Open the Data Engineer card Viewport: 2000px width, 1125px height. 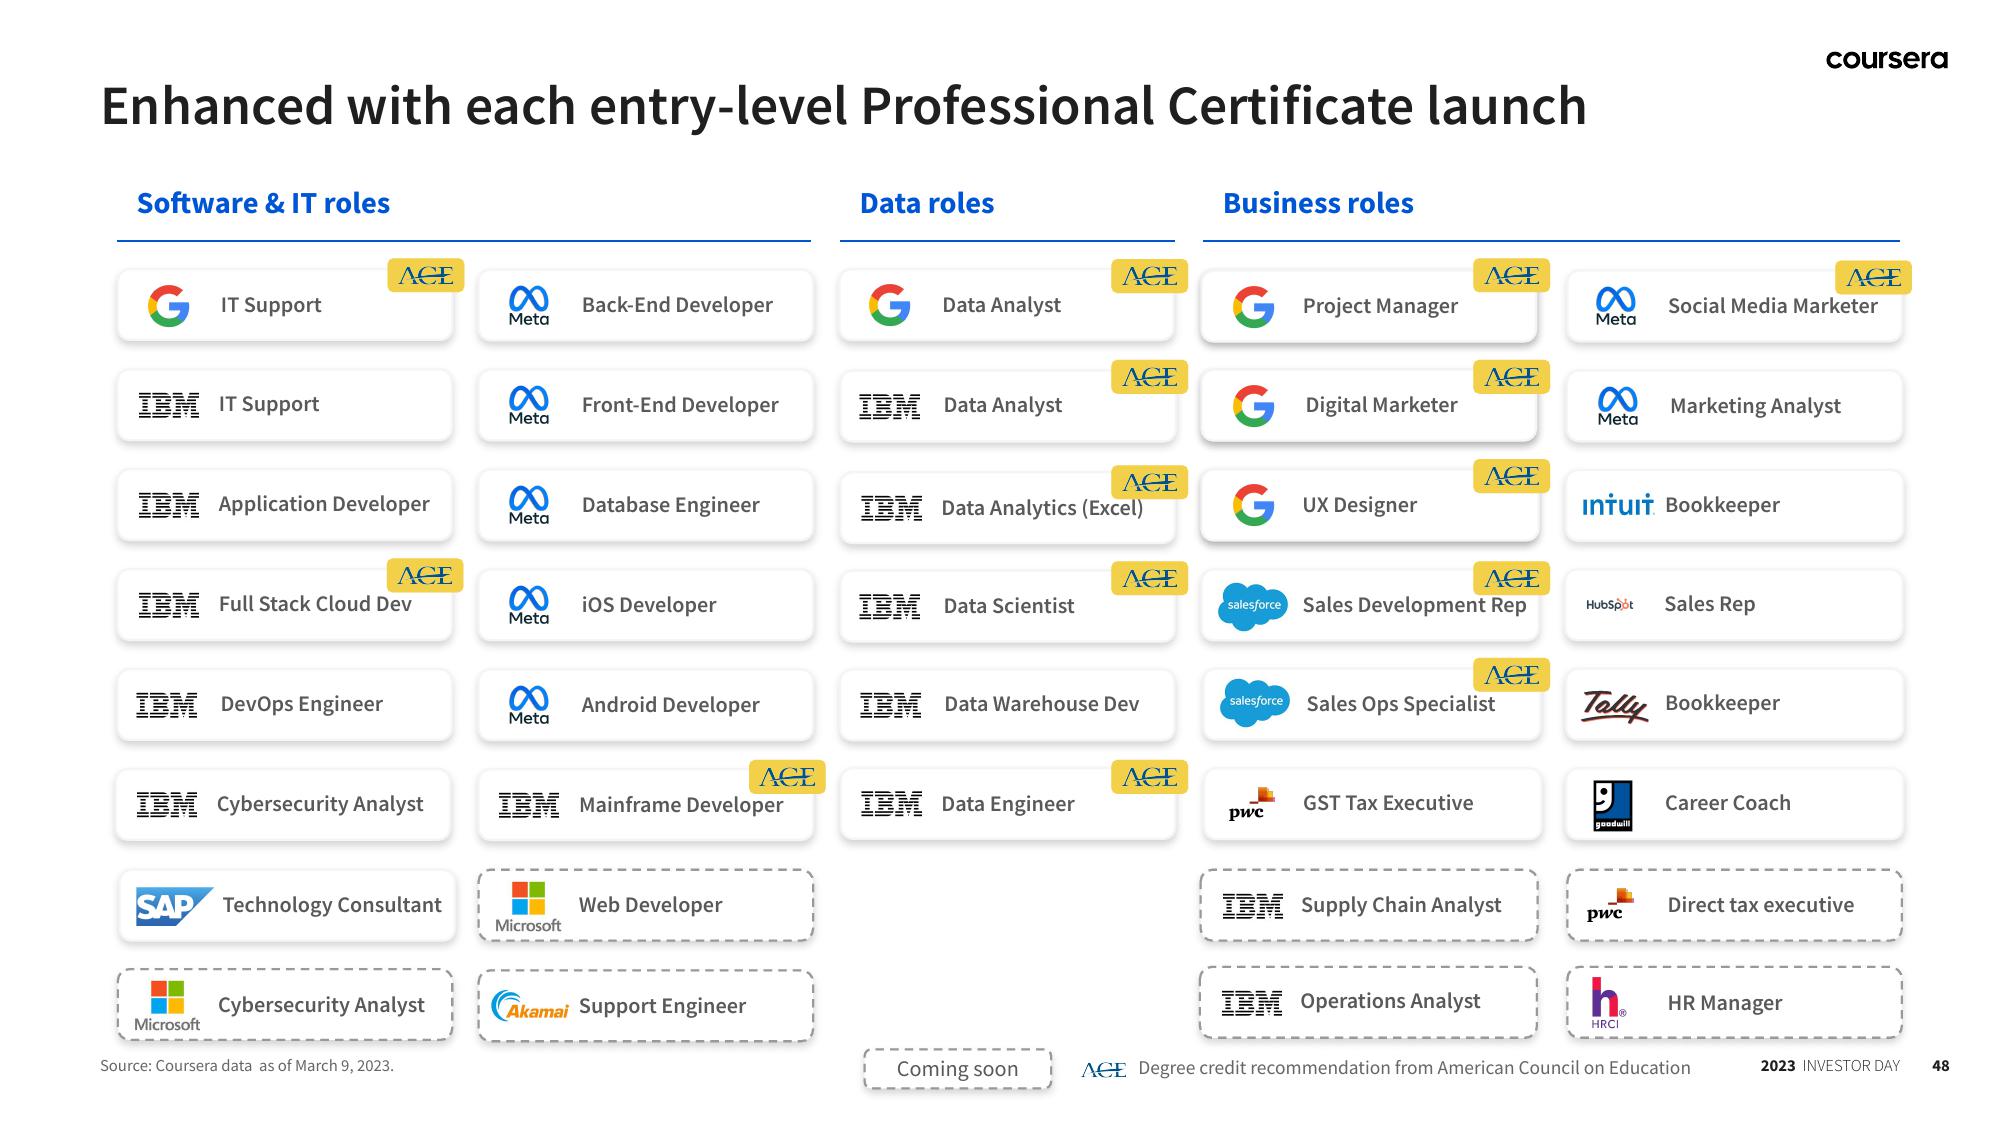tap(1007, 804)
